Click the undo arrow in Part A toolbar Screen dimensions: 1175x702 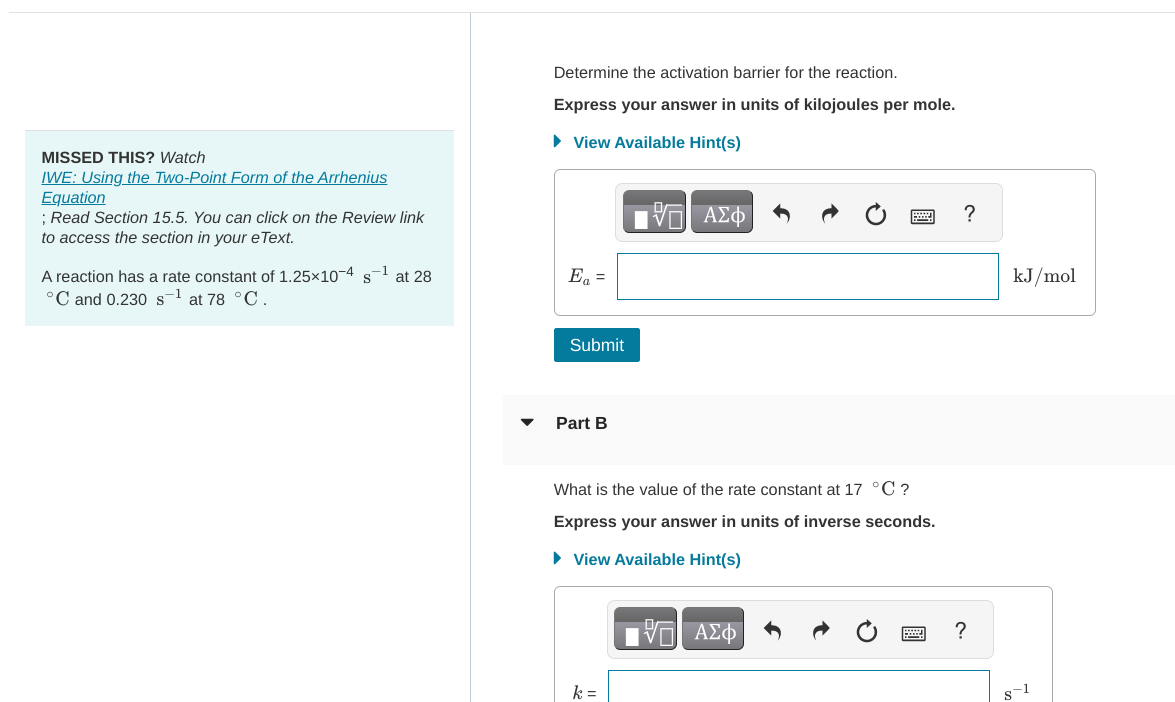[783, 213]
